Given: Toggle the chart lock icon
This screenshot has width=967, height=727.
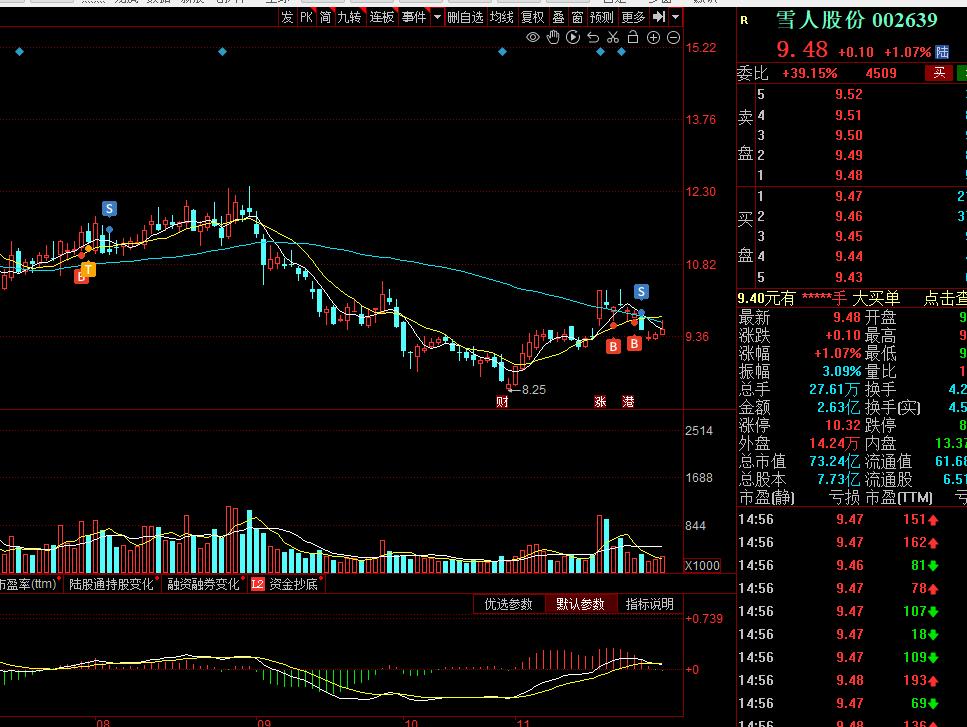Looking at the screenshot, I should (633, 38).
